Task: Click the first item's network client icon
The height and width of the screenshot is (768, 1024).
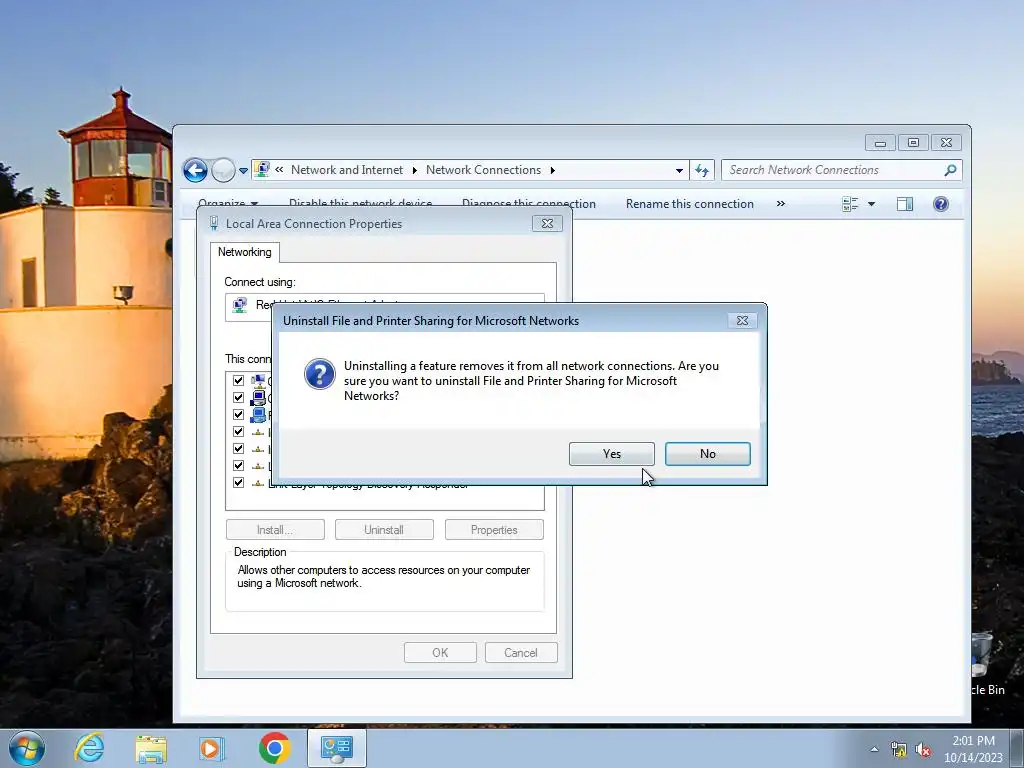Action: [258, 380]
